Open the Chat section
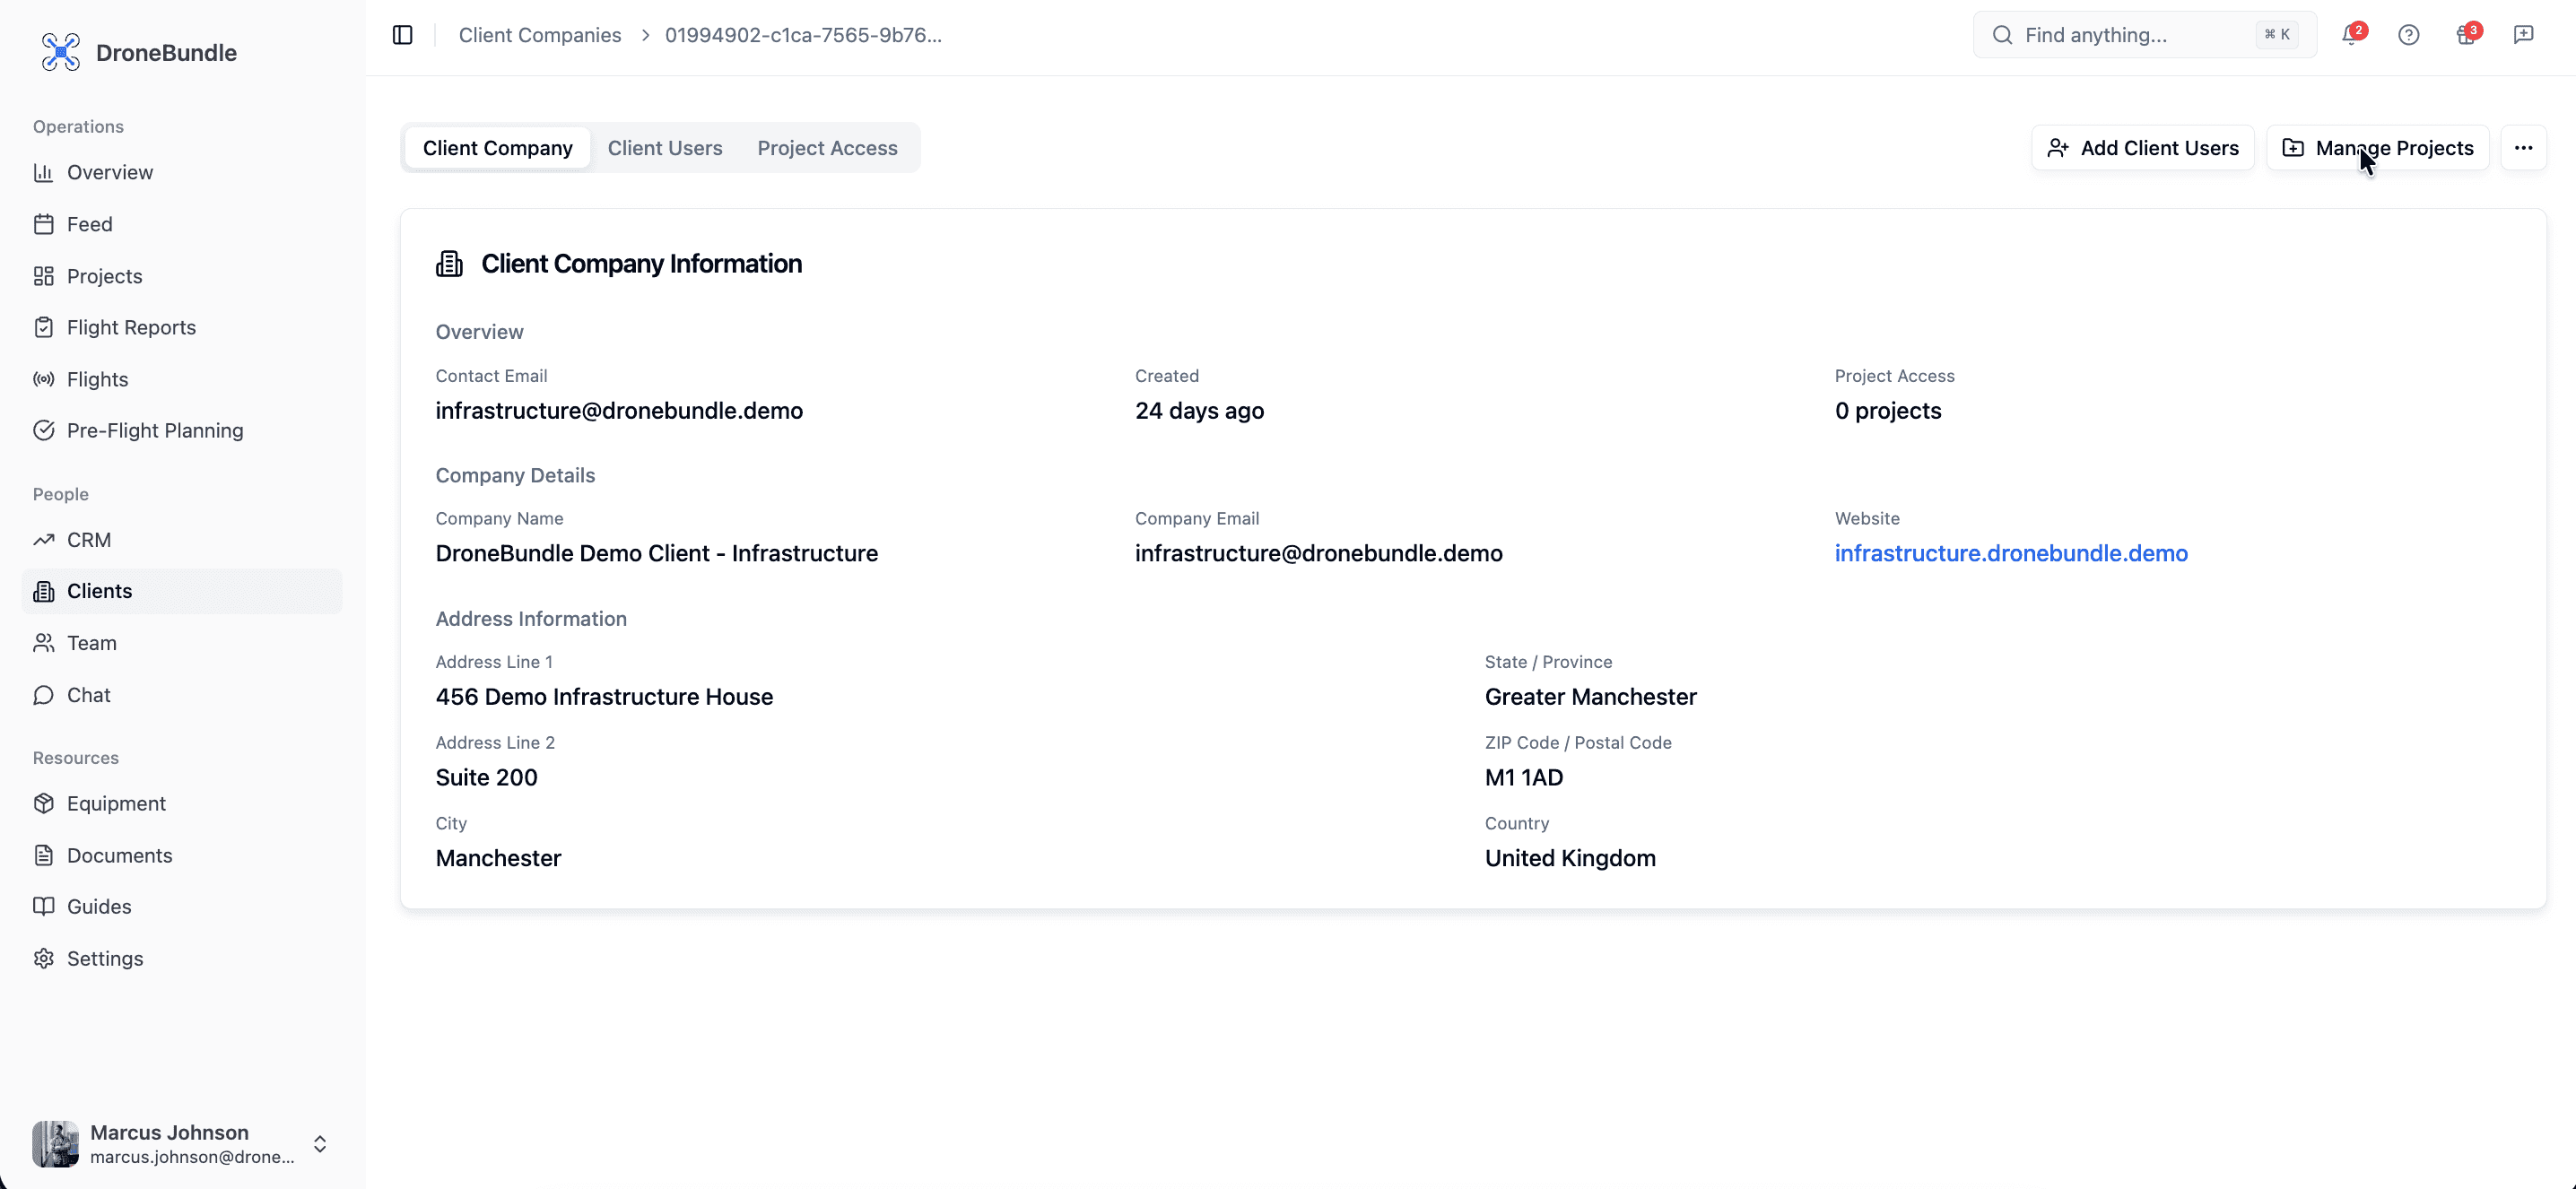 point(88,694)
